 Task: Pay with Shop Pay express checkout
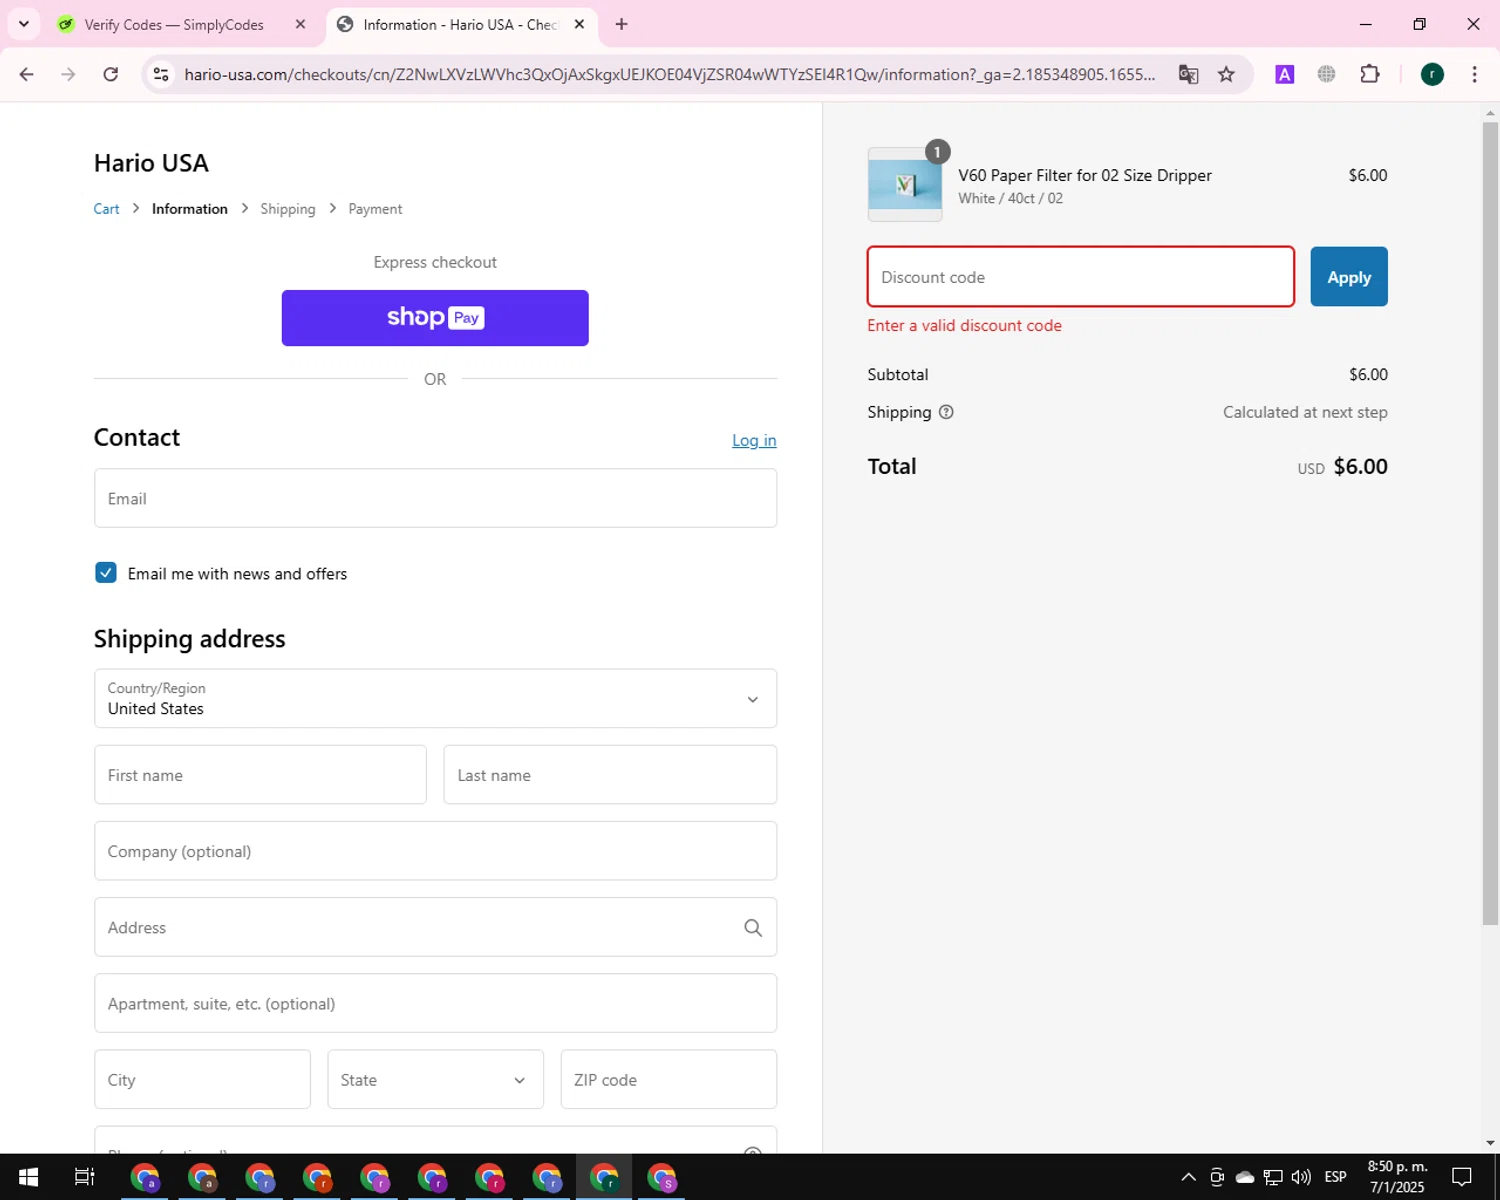click(x=435, y=318)
